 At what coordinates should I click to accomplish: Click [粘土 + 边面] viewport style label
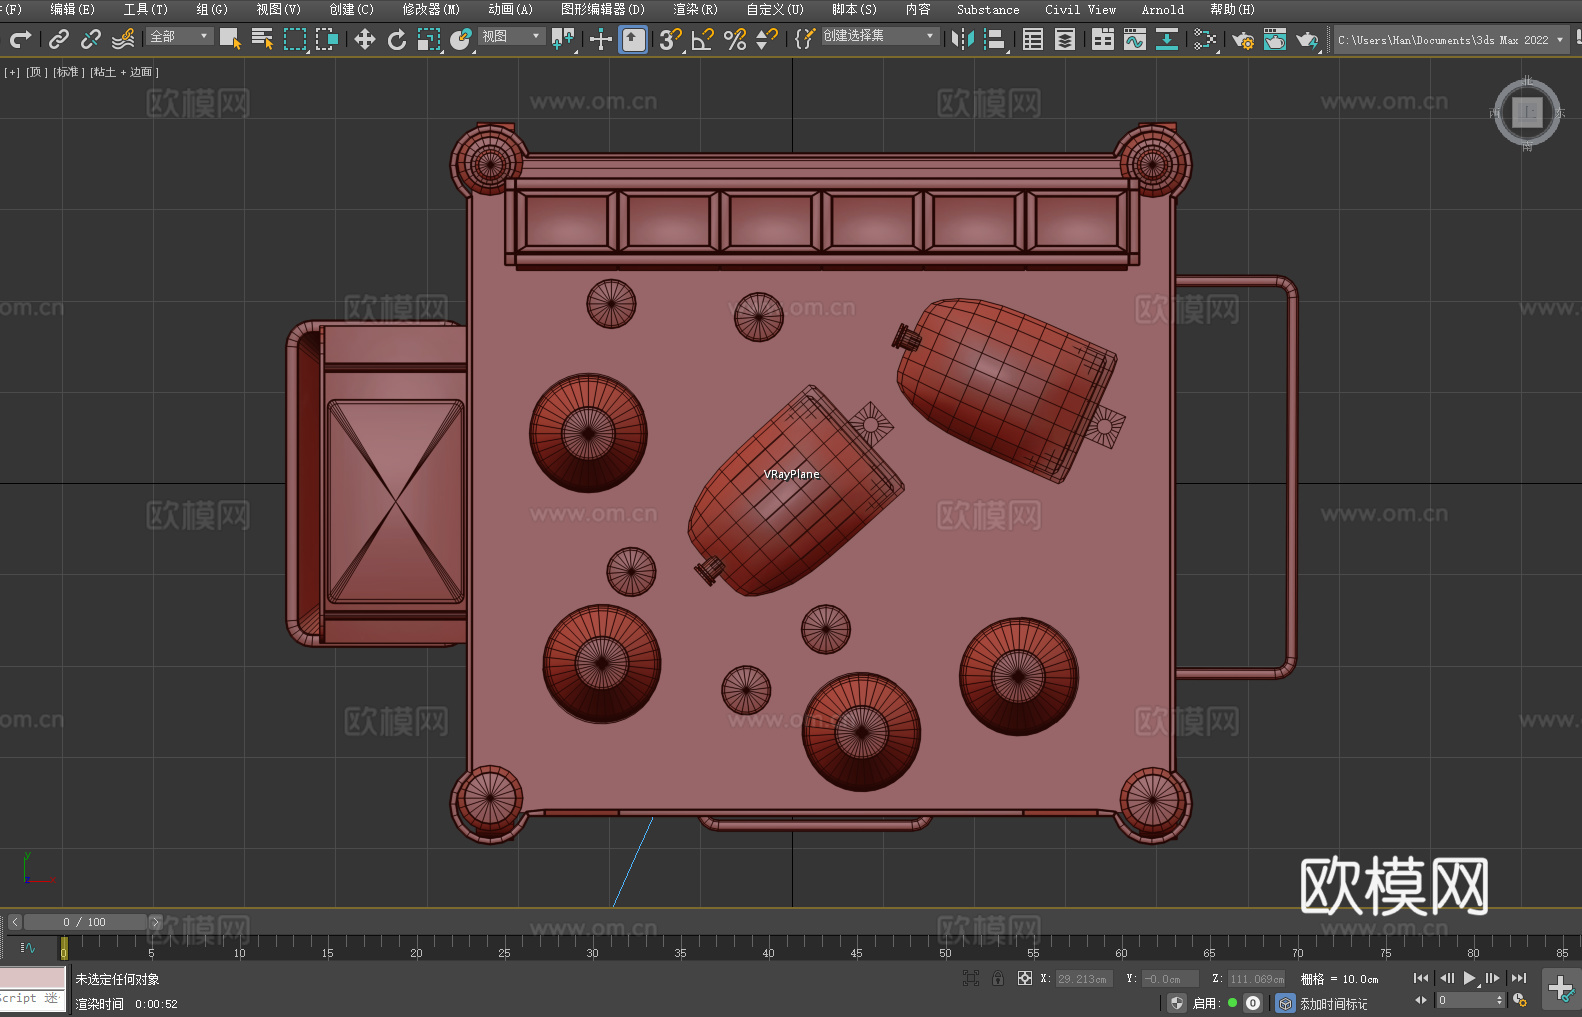[124, 72]
